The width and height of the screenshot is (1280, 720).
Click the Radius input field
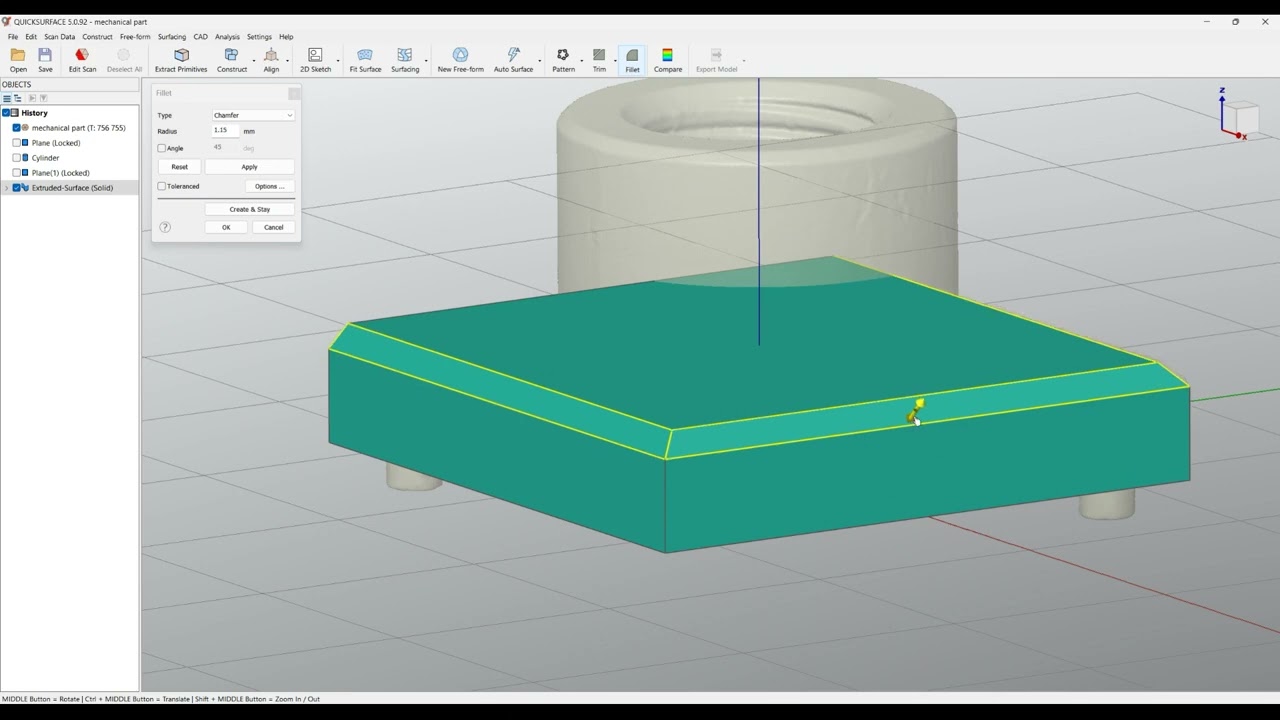coord(225,130)
